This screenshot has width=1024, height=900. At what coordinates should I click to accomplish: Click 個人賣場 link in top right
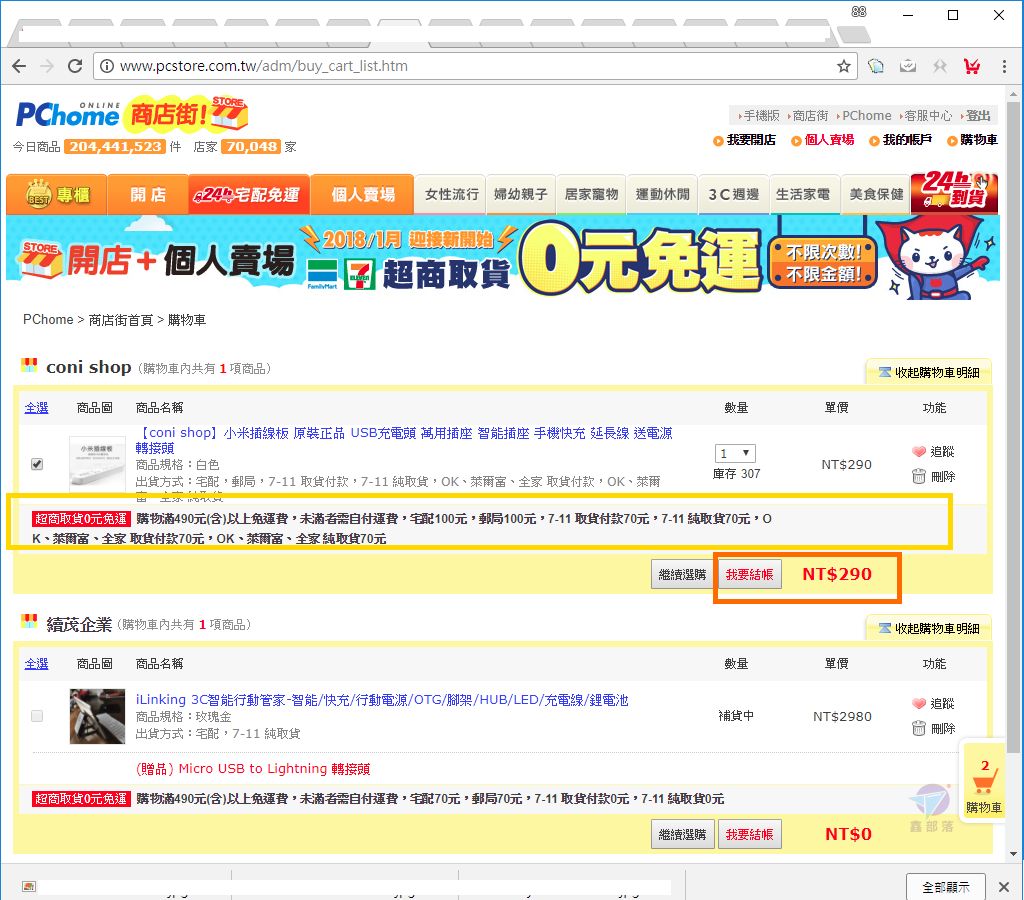click(x=829, y=140)
